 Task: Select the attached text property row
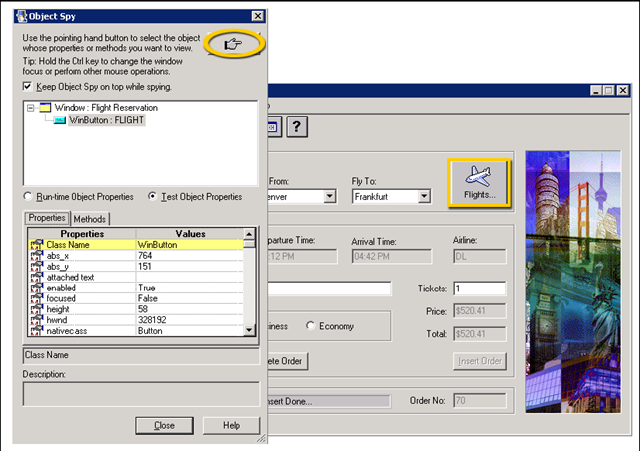click(136, 277)
